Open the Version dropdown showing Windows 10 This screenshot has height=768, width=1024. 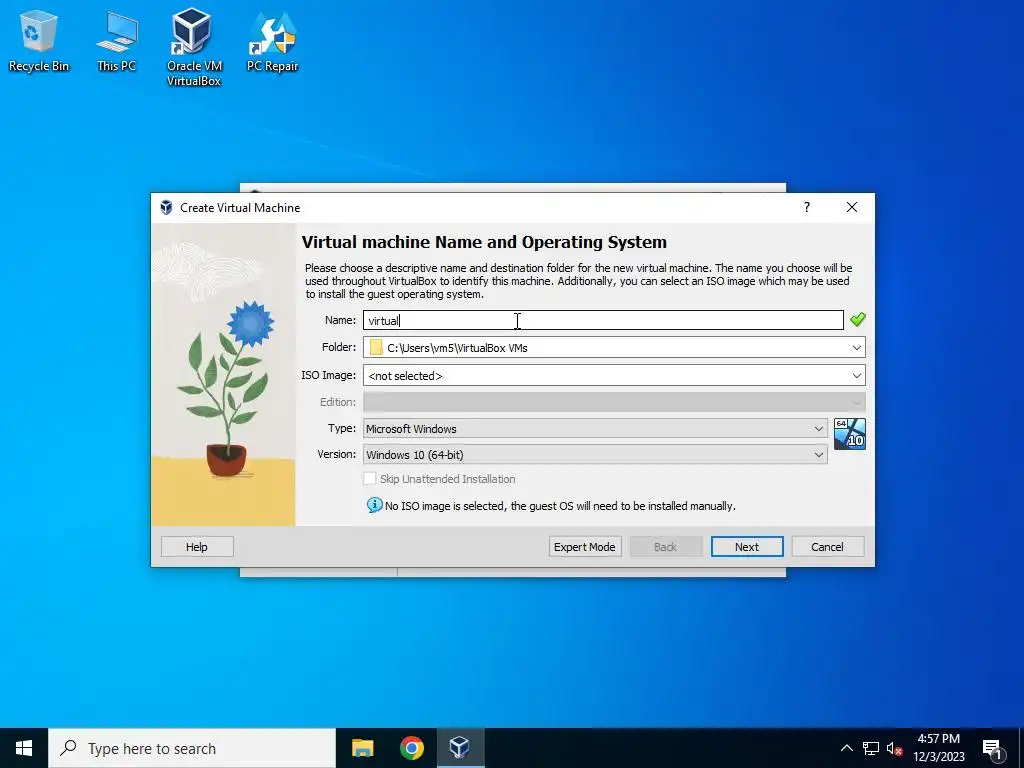[595, 455]
